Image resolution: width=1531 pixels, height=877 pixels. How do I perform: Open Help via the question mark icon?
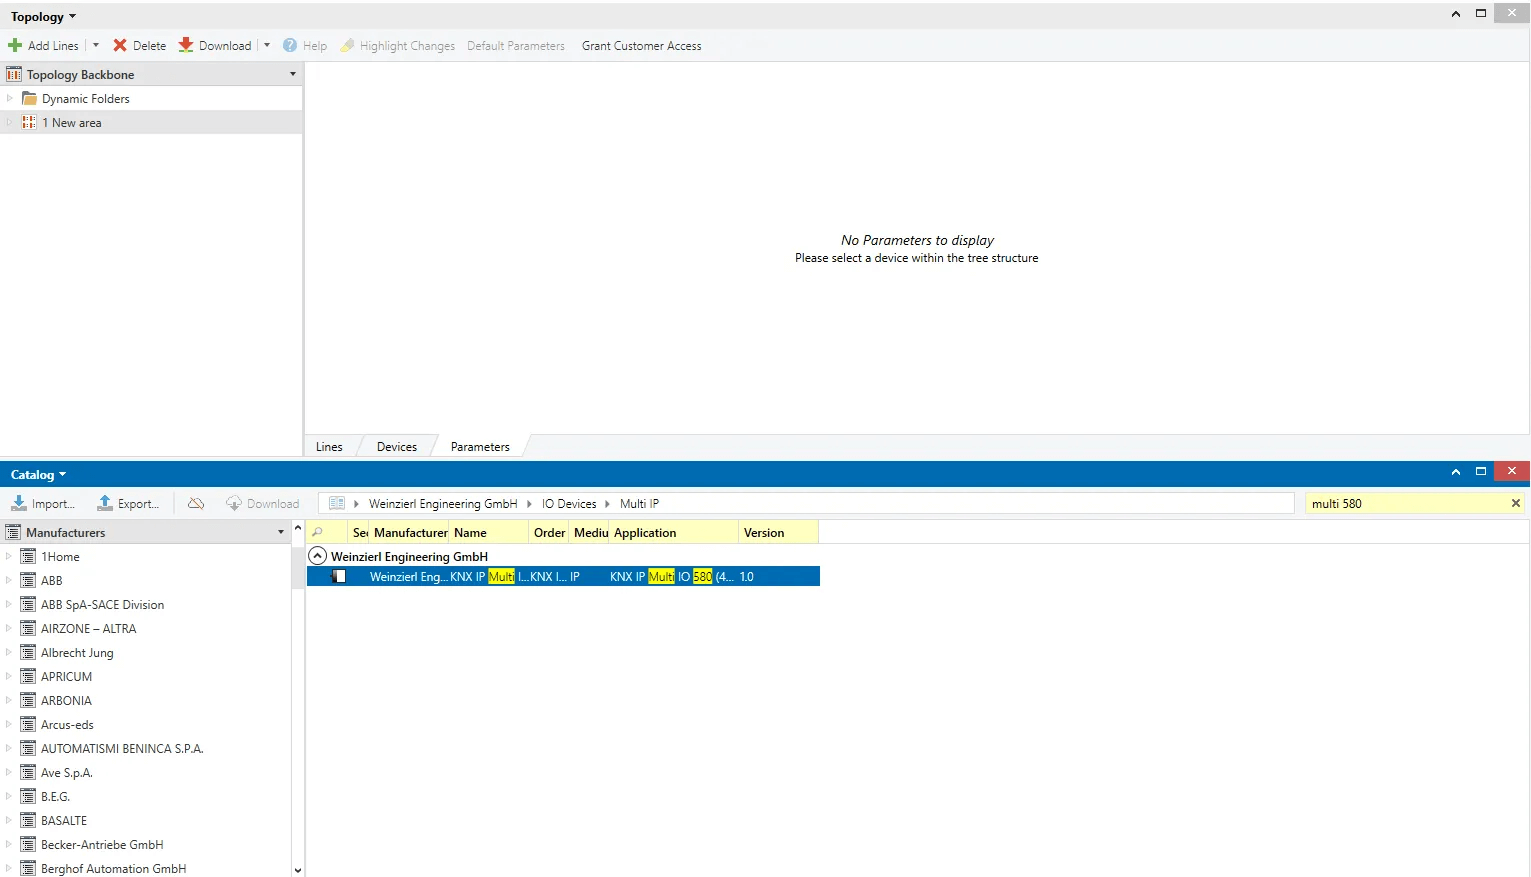pos(290,46)
